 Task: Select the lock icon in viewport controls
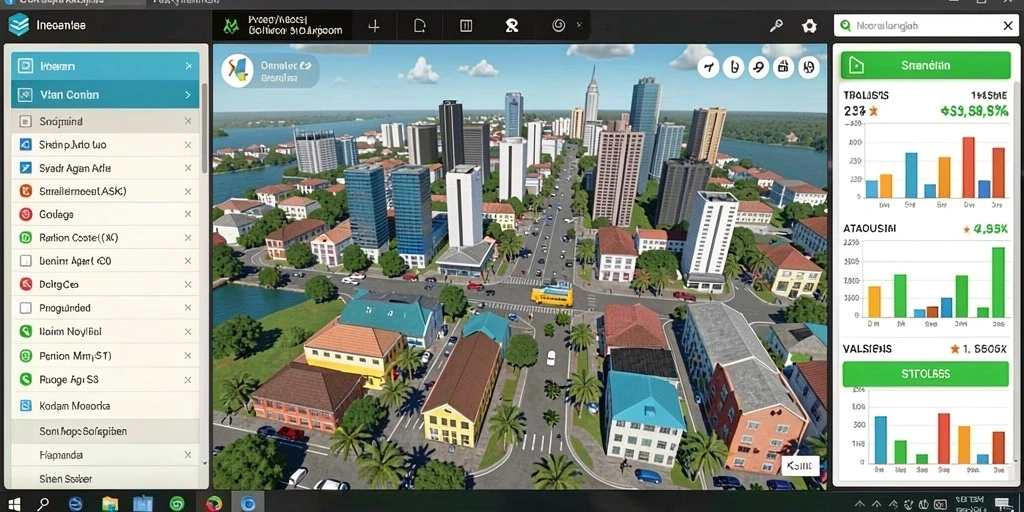pyautogui.click(x=783, y=67)
